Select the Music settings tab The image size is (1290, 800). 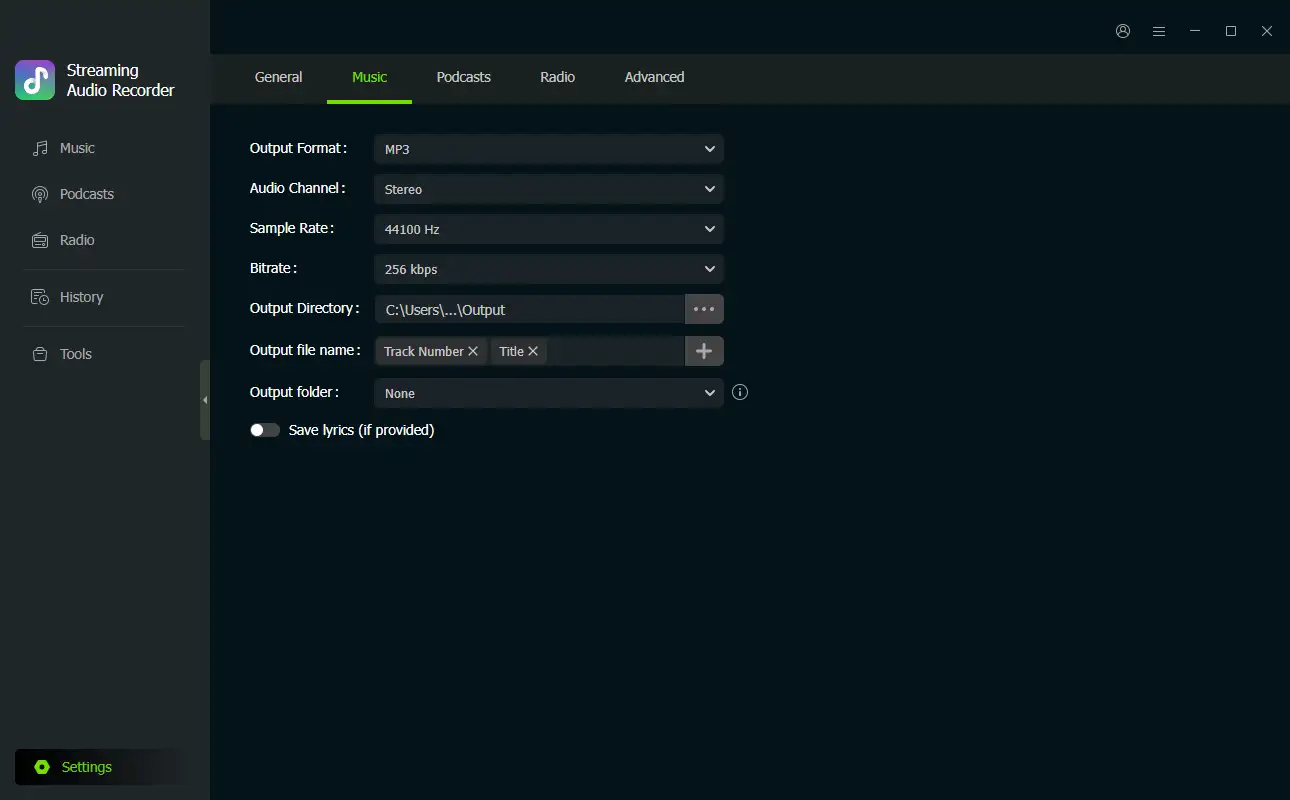[x=370, y=77]
